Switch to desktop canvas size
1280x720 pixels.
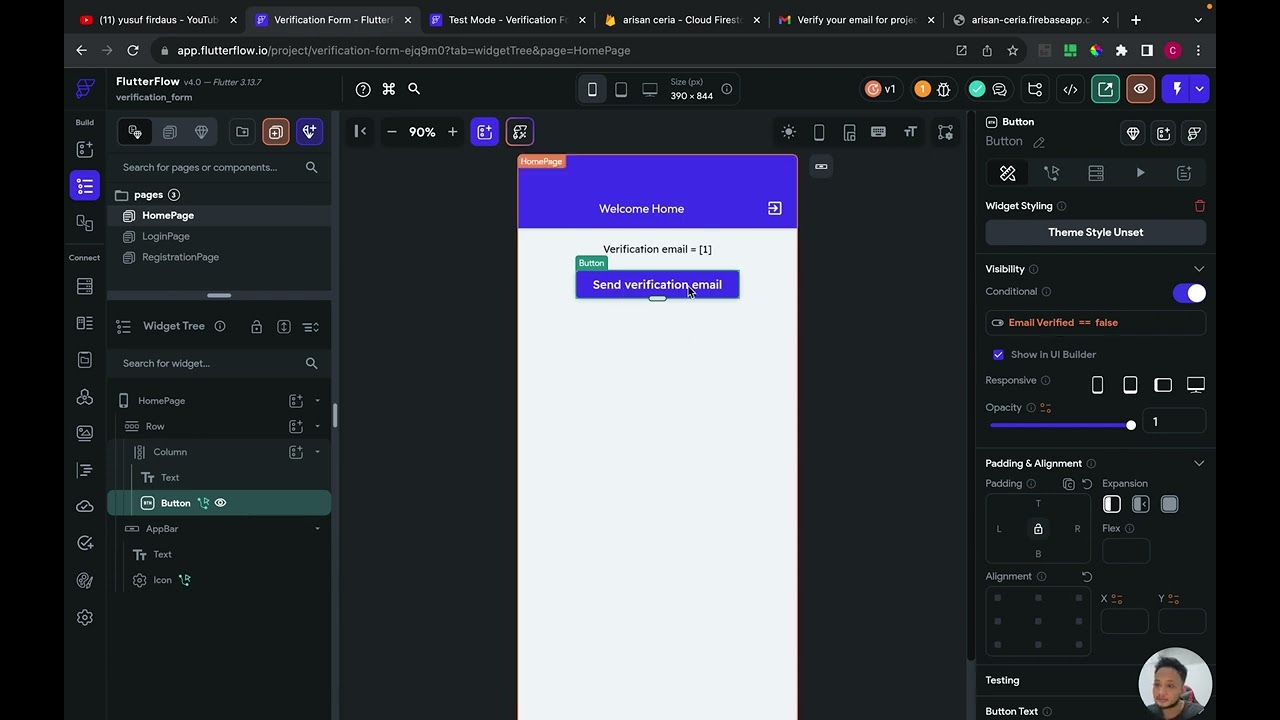[650, 90]
